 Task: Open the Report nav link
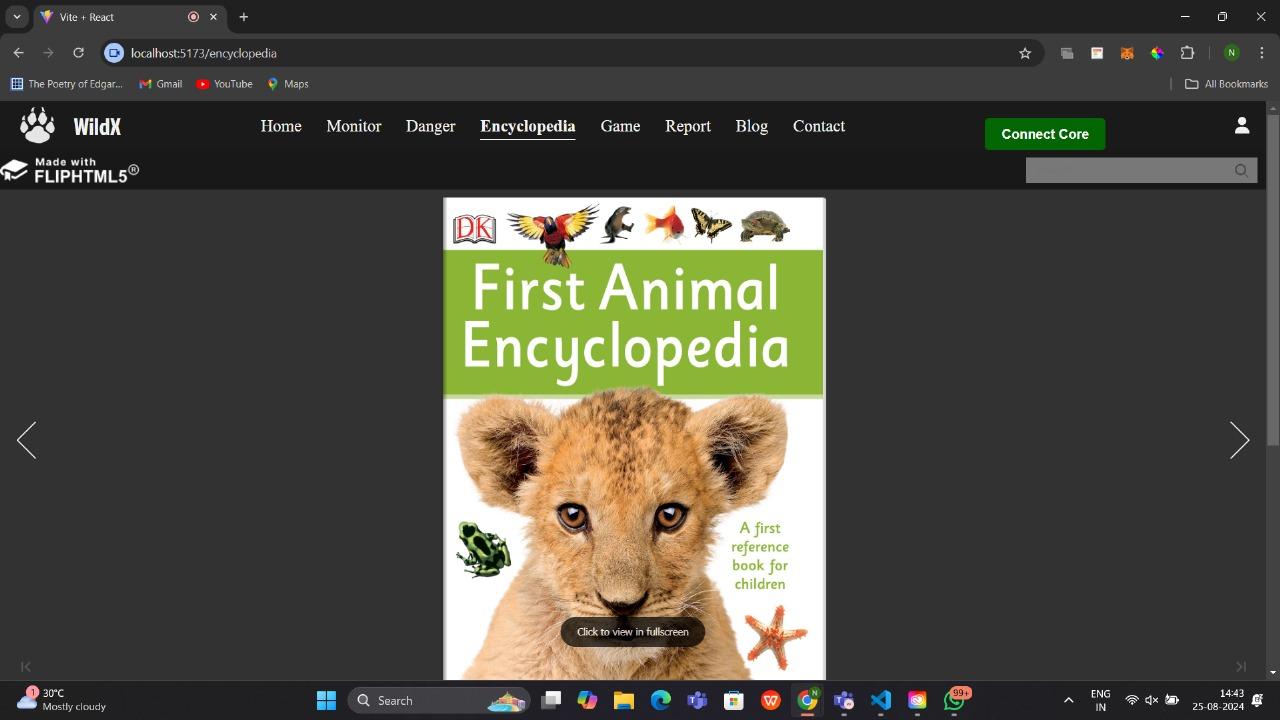(688, 126)
